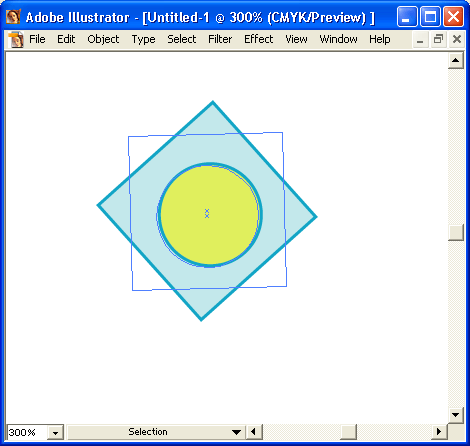Click the vertical scrollbar thumb
Image resolution: width=470 pixels, height=446 pixels.
point(456,232)
